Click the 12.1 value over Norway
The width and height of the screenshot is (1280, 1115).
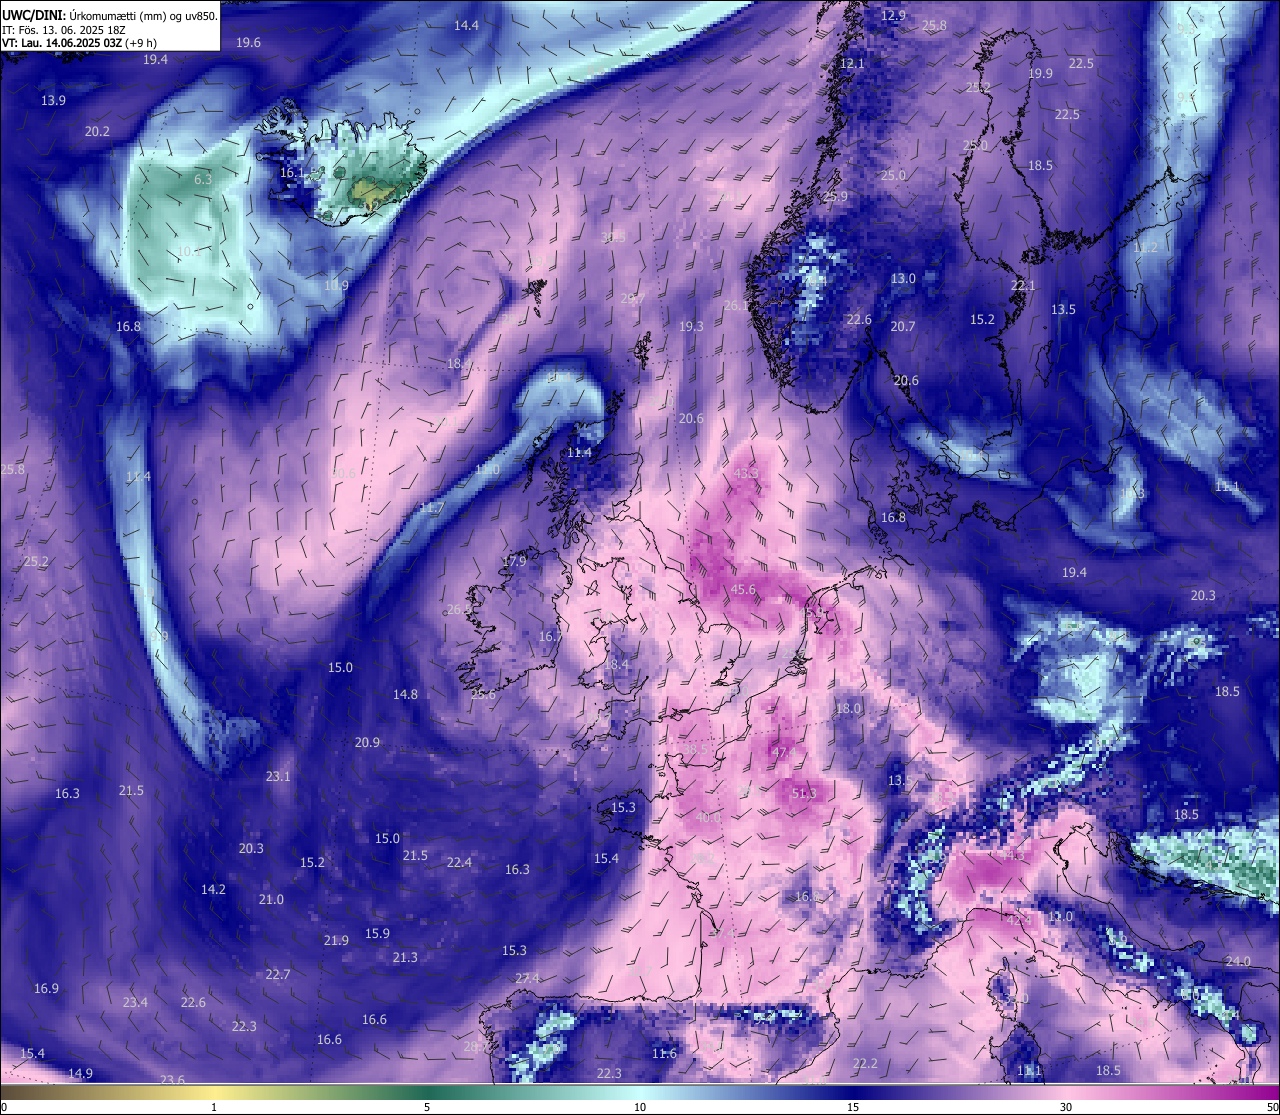click(852, 63)
